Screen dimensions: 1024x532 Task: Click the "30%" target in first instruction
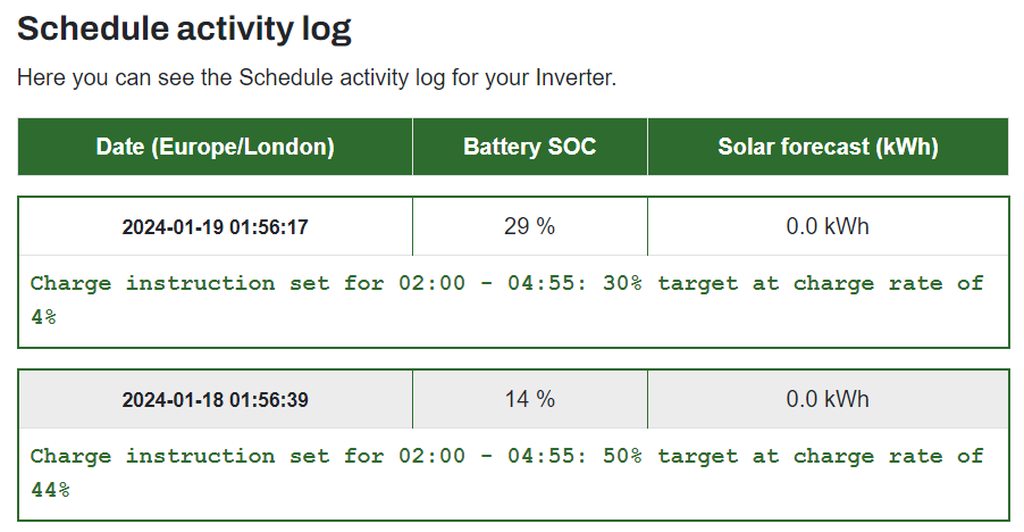(622, 283)
